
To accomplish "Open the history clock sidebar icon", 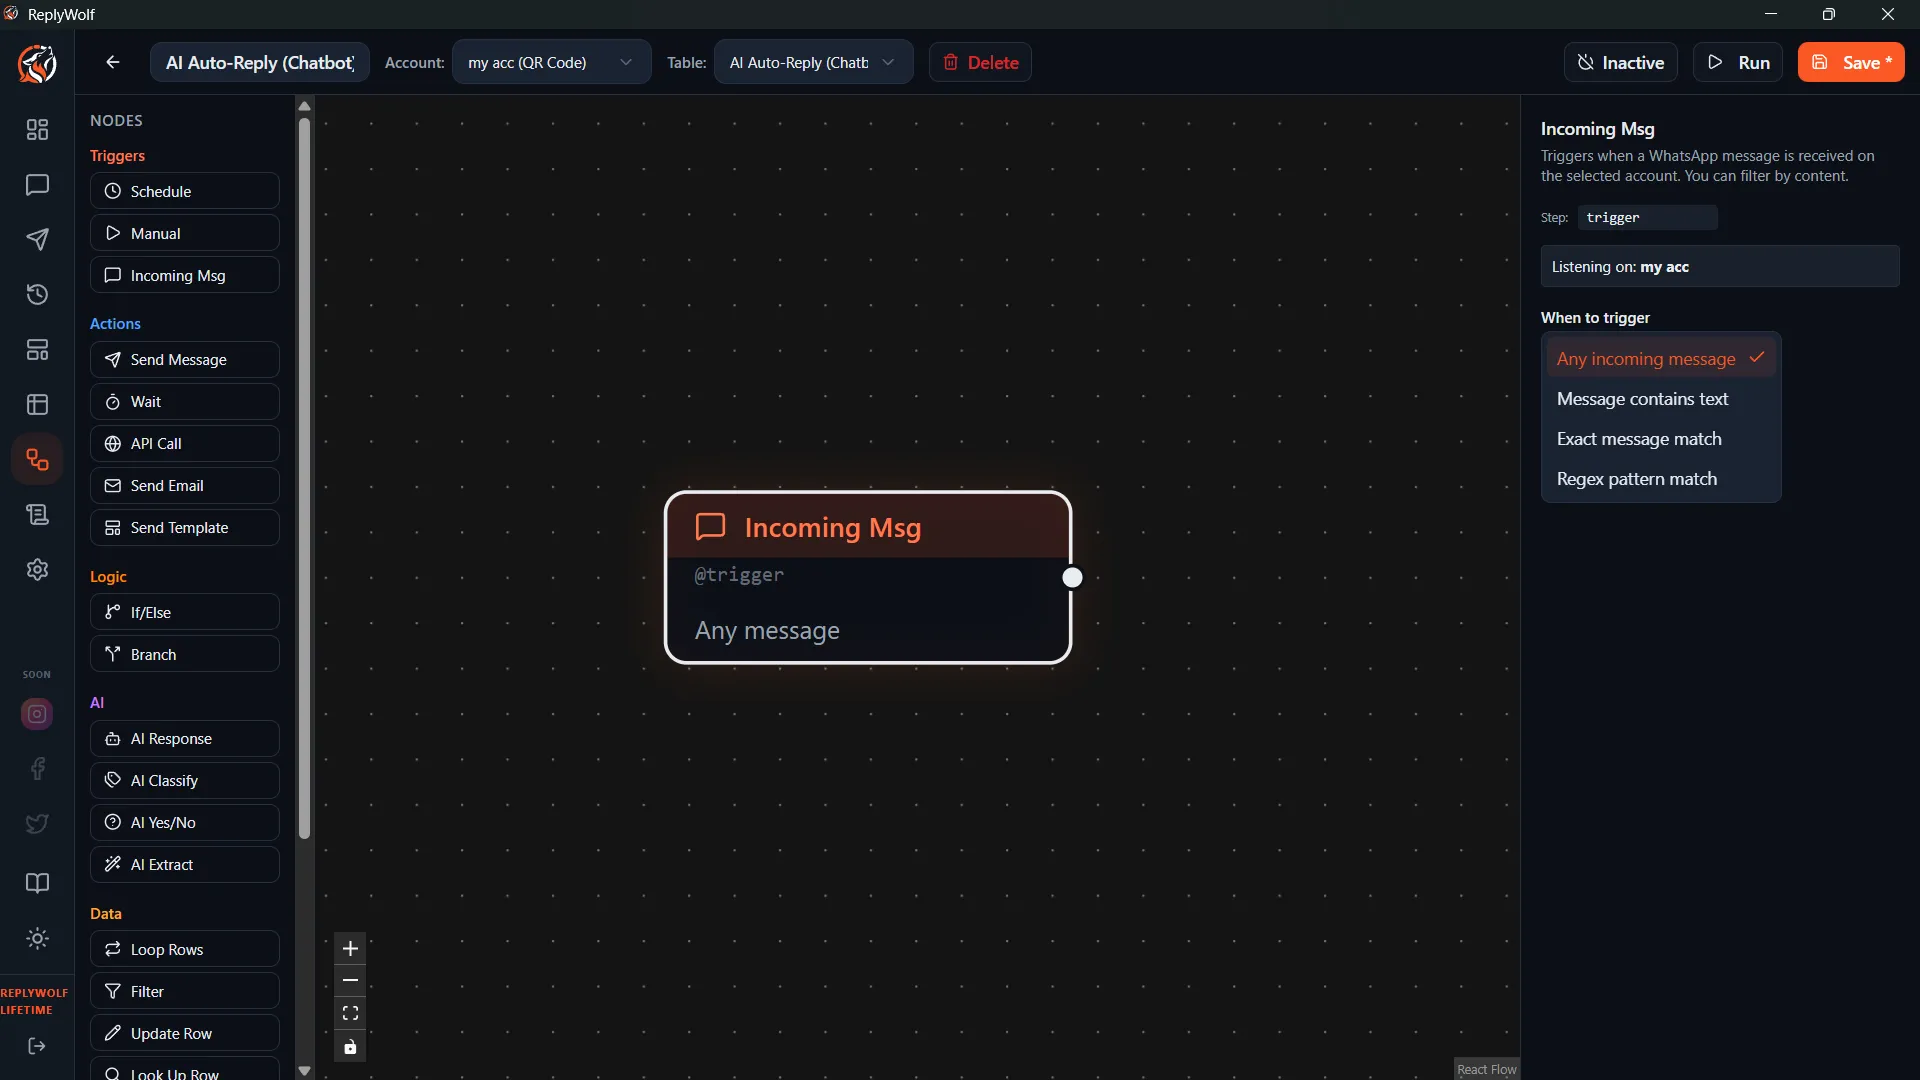I will click(37, 295).
